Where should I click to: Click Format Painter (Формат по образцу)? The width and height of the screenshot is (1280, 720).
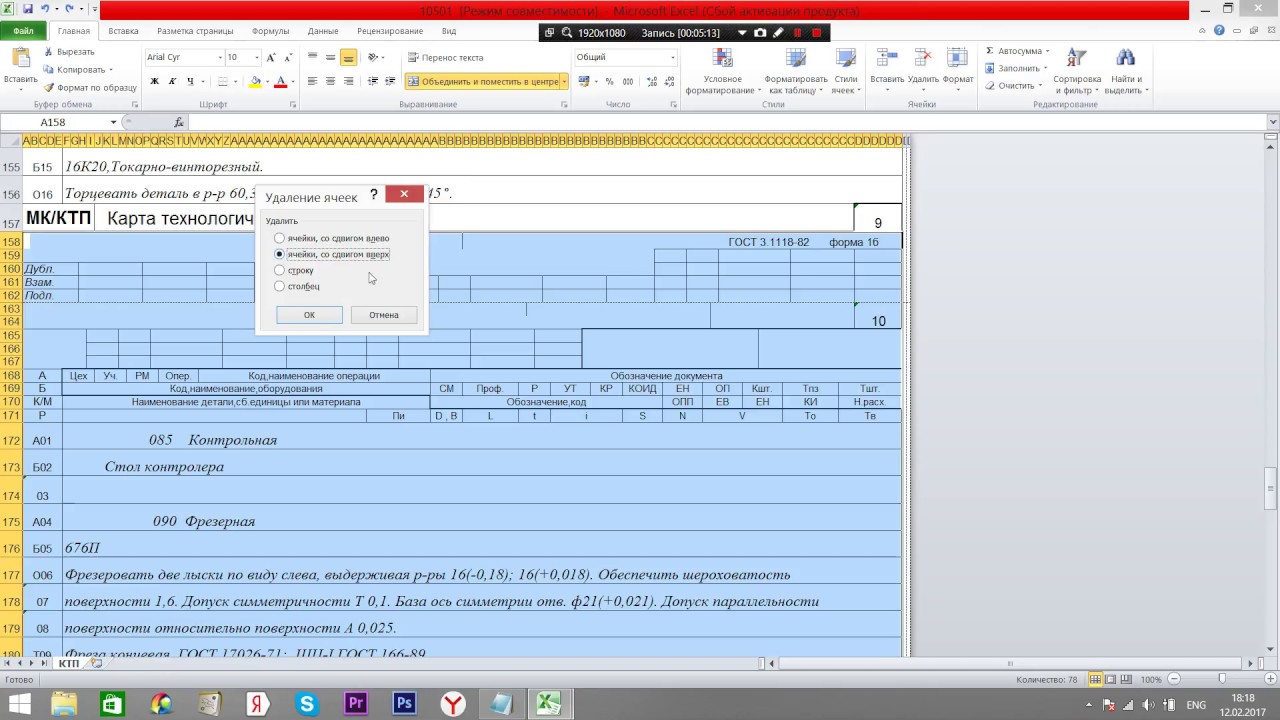[90, 88]
